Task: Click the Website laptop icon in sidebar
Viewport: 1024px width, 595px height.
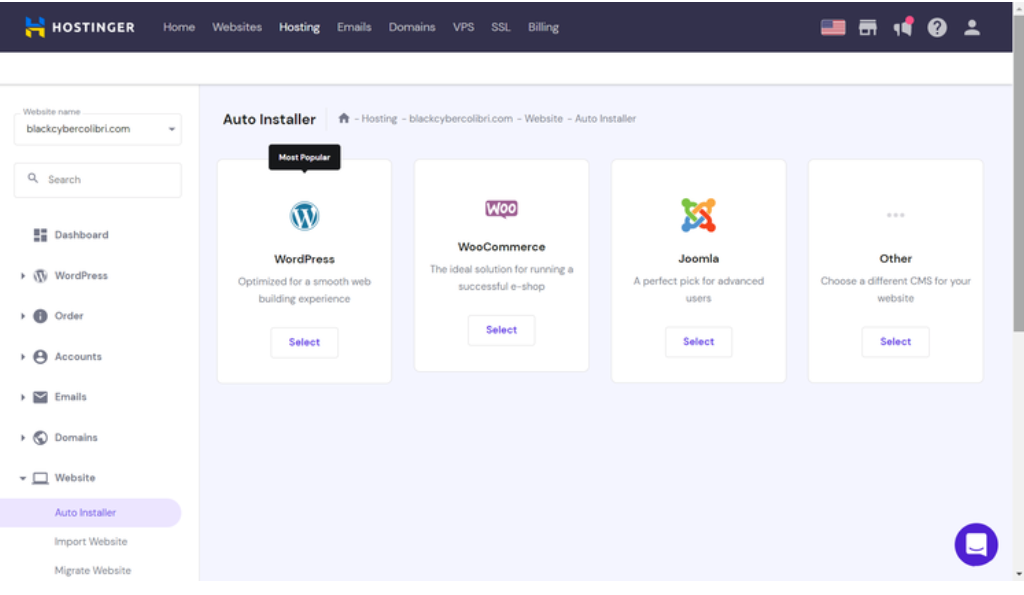Action: pyautogui.click(x=40, y=478)
